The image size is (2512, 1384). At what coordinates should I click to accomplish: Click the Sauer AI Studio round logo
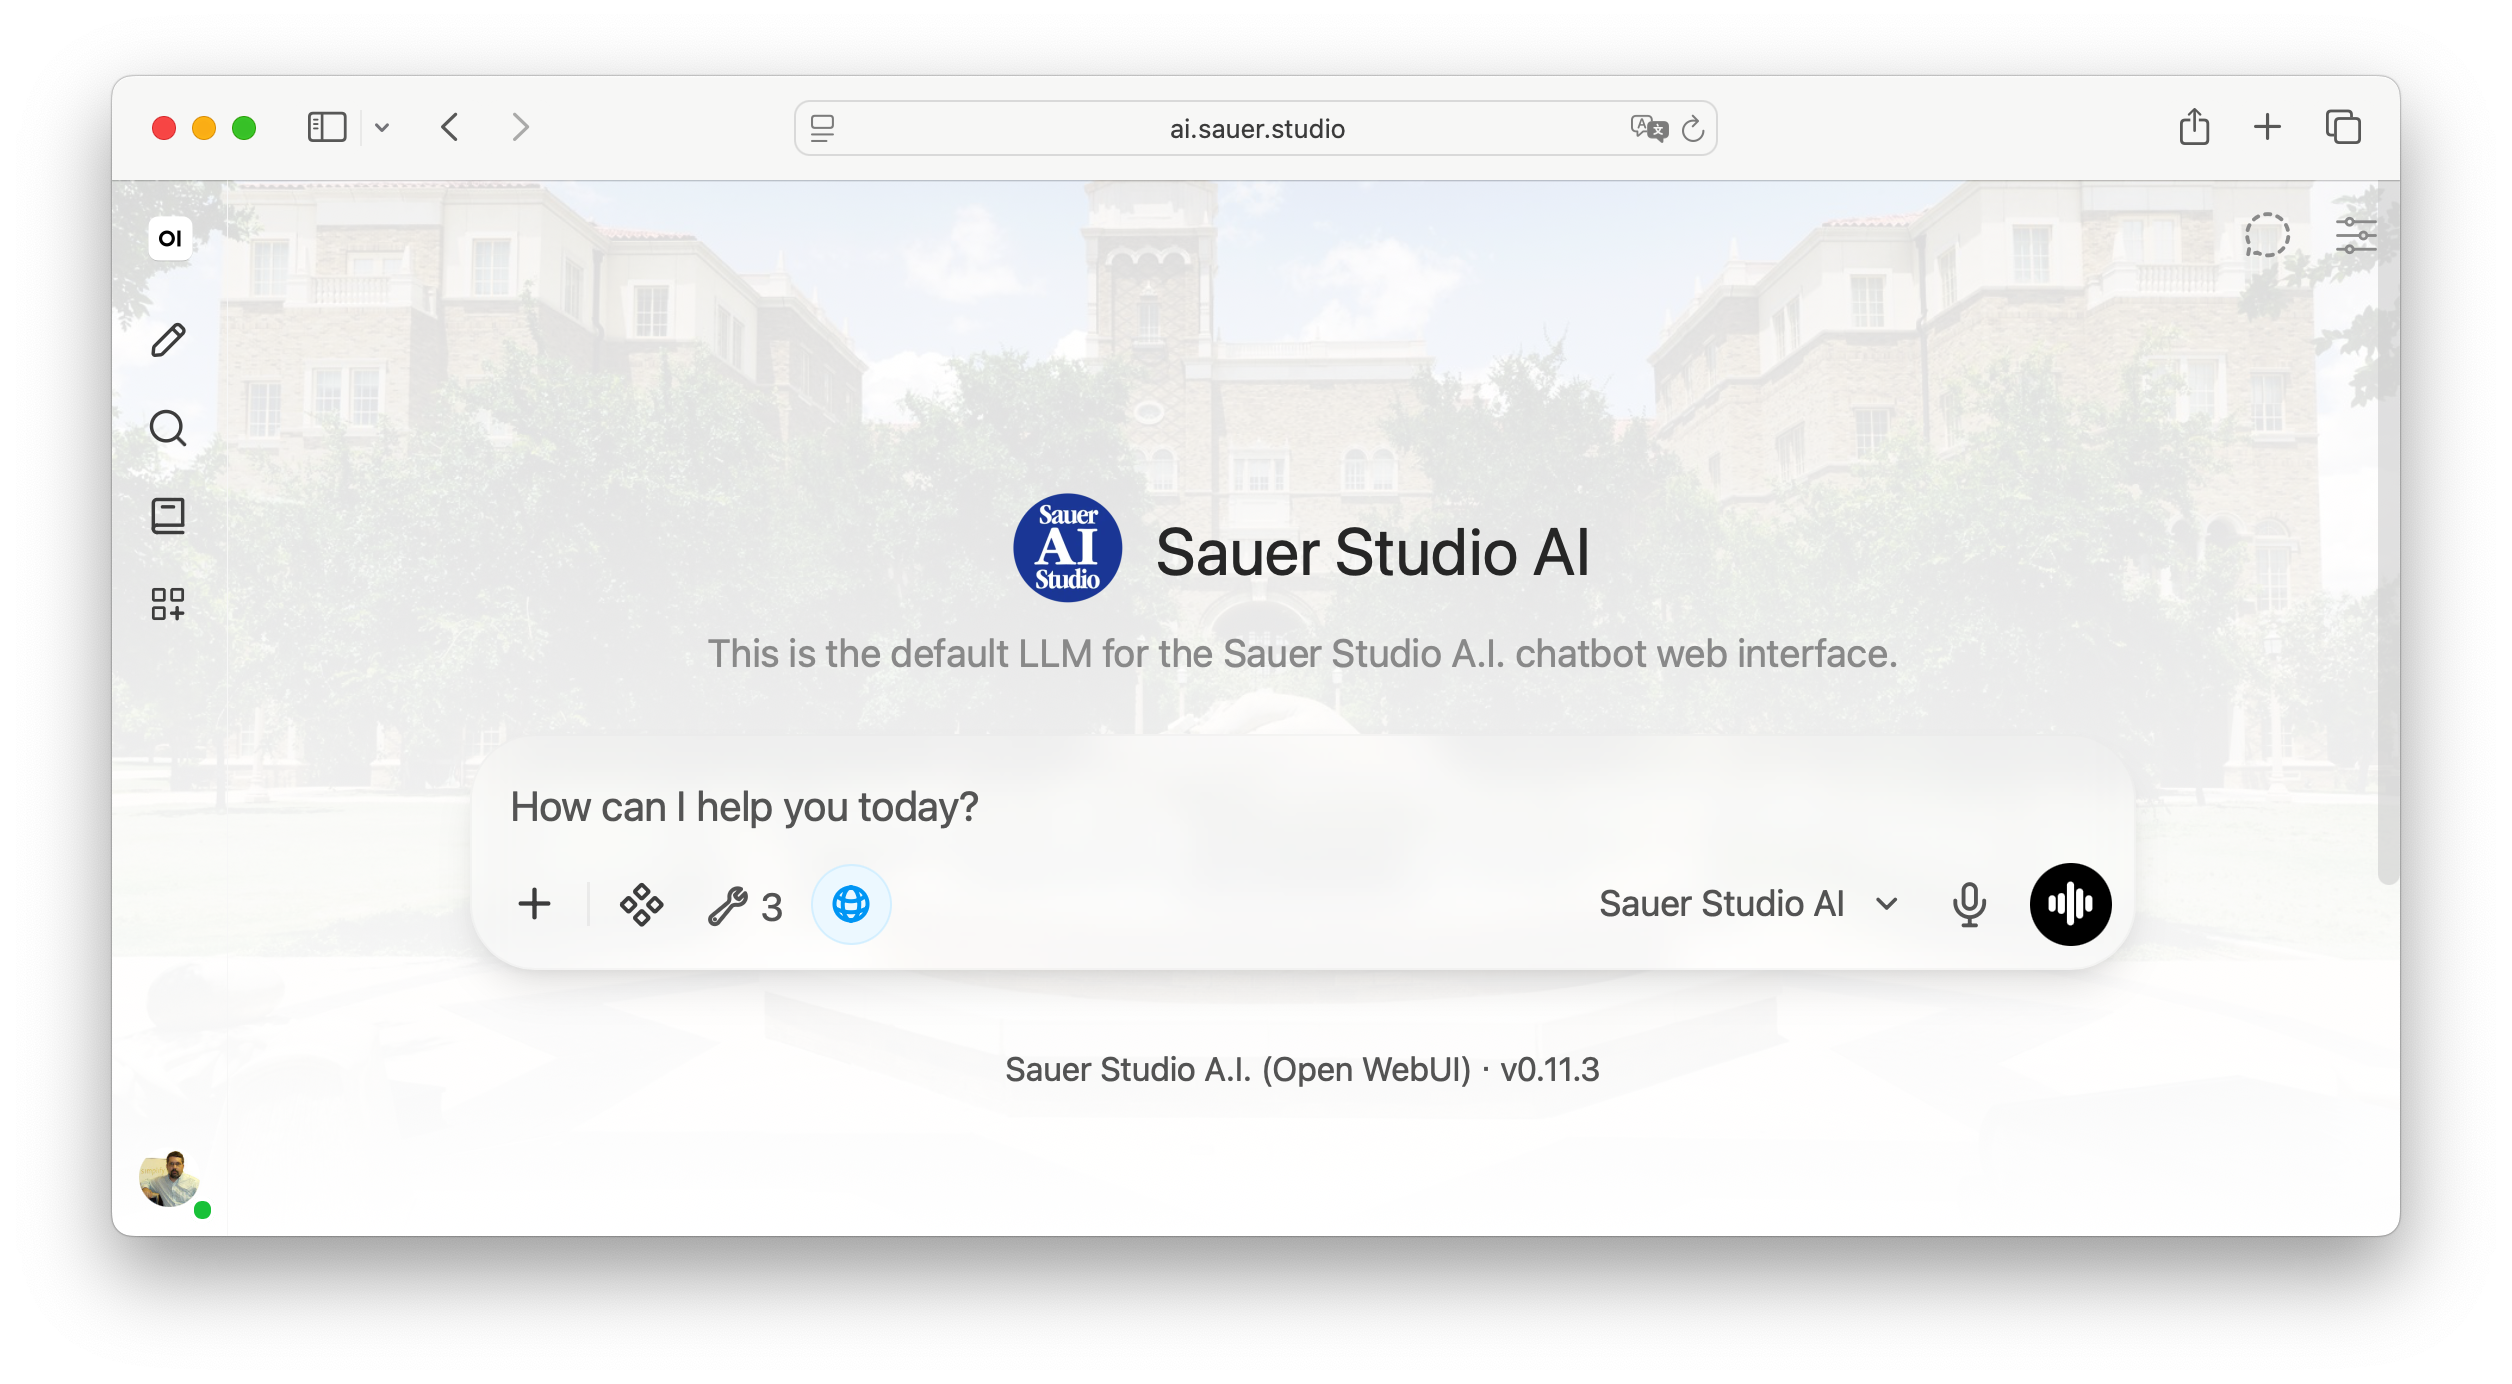pyautogui.click(x=1067, y=548)
